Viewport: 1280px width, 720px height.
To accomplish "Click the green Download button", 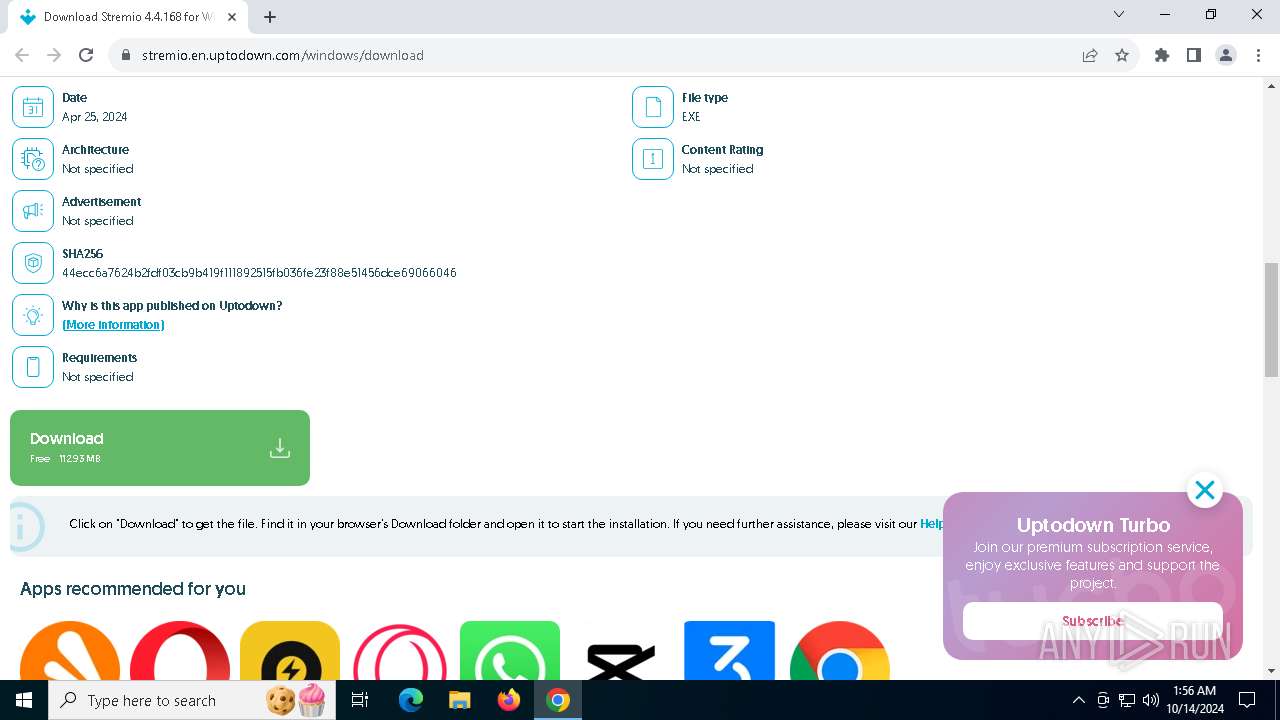I will [x=160, y=448].
